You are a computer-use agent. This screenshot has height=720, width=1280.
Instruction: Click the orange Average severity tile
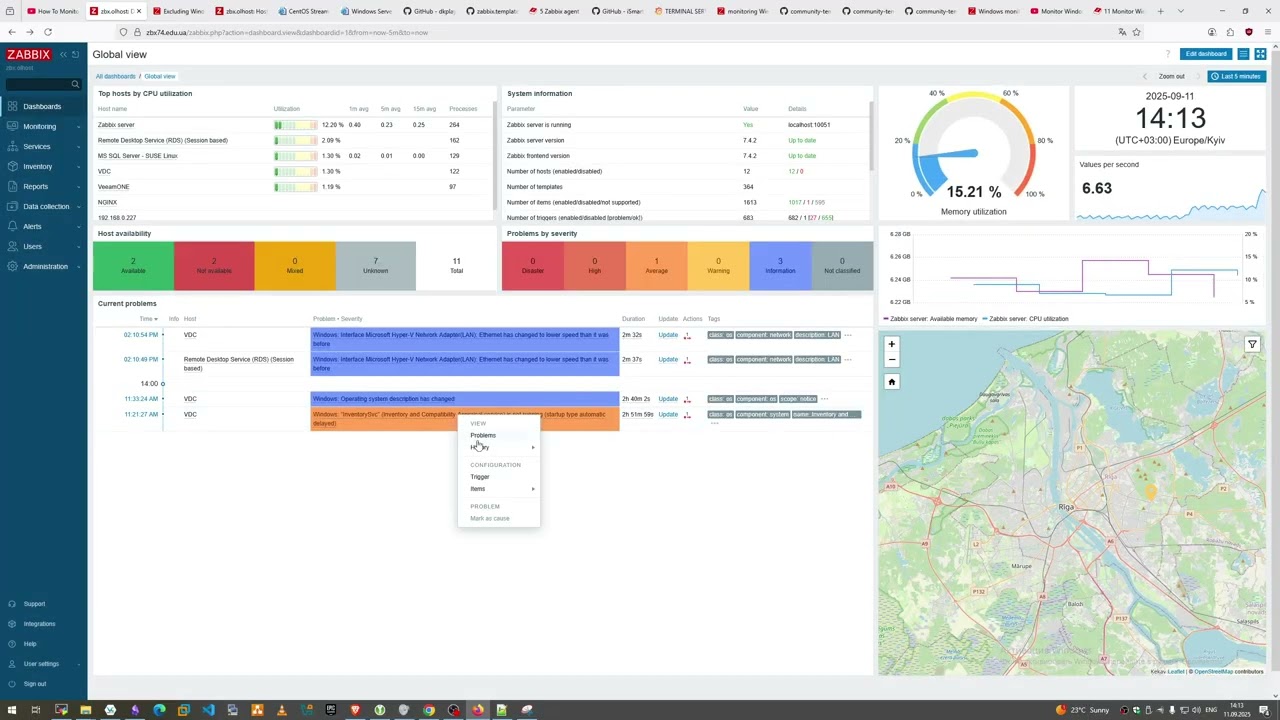(x=656, y=266)
